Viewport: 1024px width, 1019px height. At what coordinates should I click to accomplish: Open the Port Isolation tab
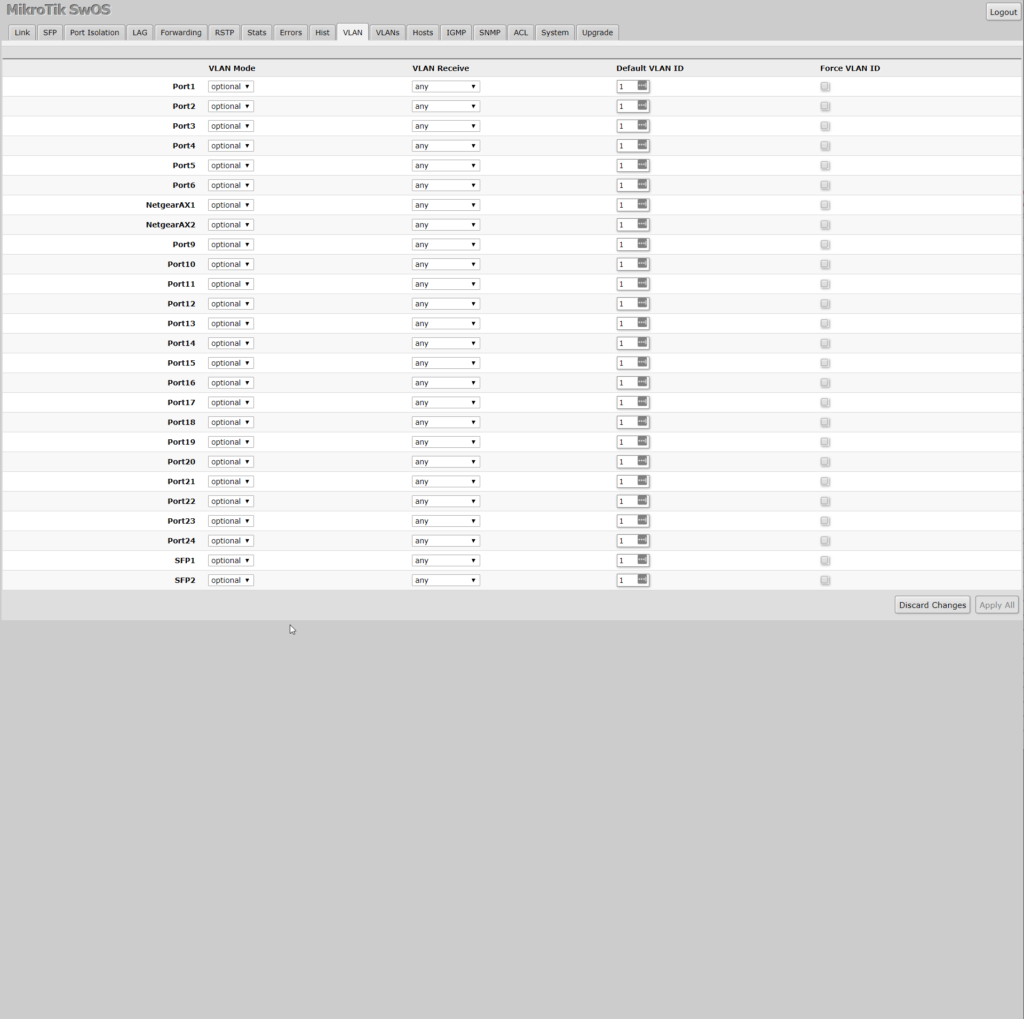tap(94, 32)
